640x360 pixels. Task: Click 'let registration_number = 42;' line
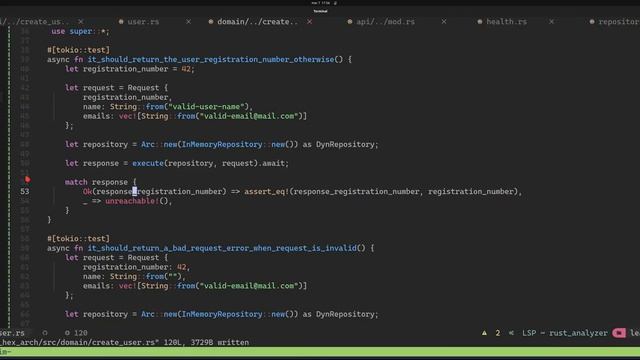[x=130, y=69]
